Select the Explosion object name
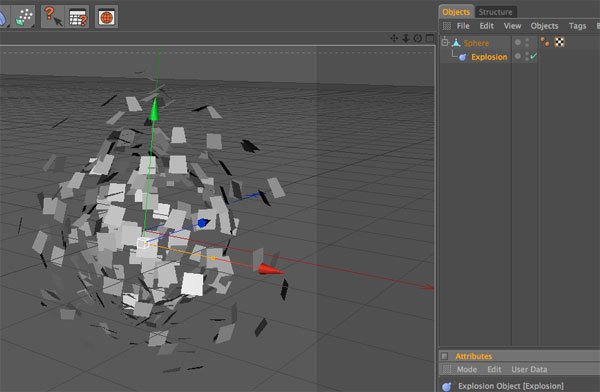The width and height of the screenshot is (600, 392). click(x=489, y=57)
